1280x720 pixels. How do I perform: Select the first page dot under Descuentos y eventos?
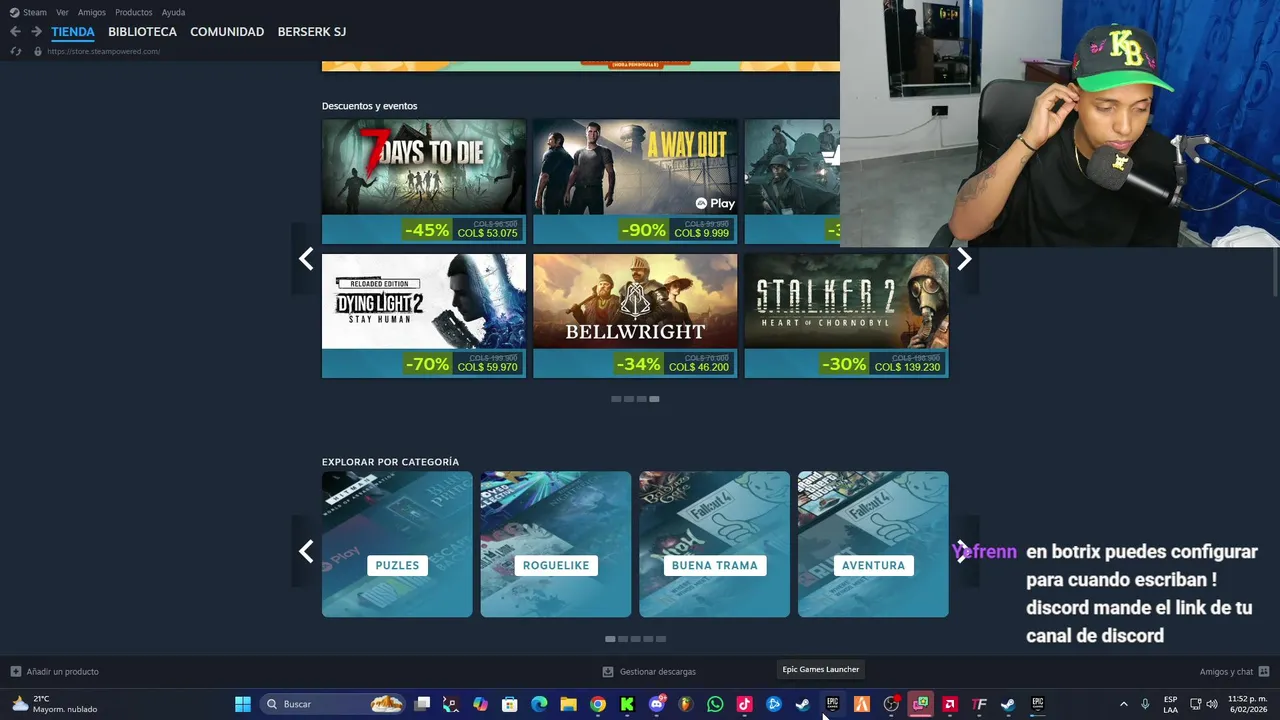tap(616, 399)
